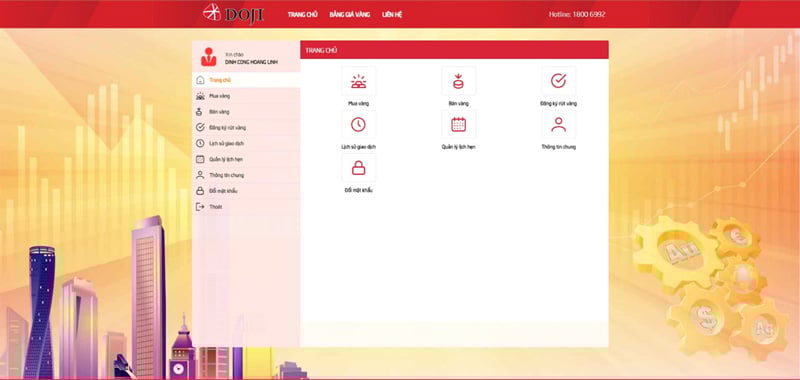800x380 pixels.
Task: Open the Thông tin chung person tile
Action: click(x=559, y=124)
